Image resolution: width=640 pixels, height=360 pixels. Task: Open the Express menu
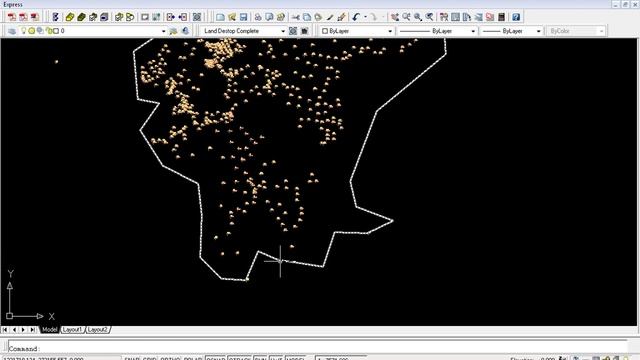tap(13, 4)
